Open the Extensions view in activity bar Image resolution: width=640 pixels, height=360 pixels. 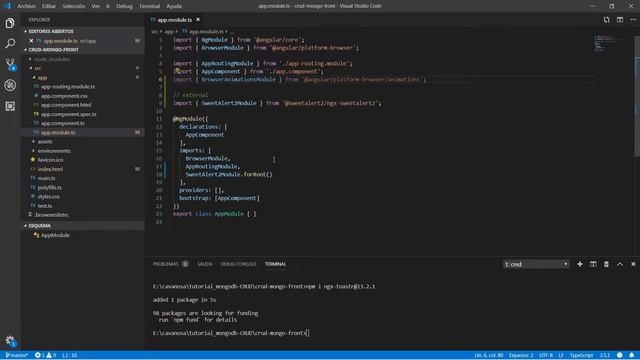(x=10, y=106)
